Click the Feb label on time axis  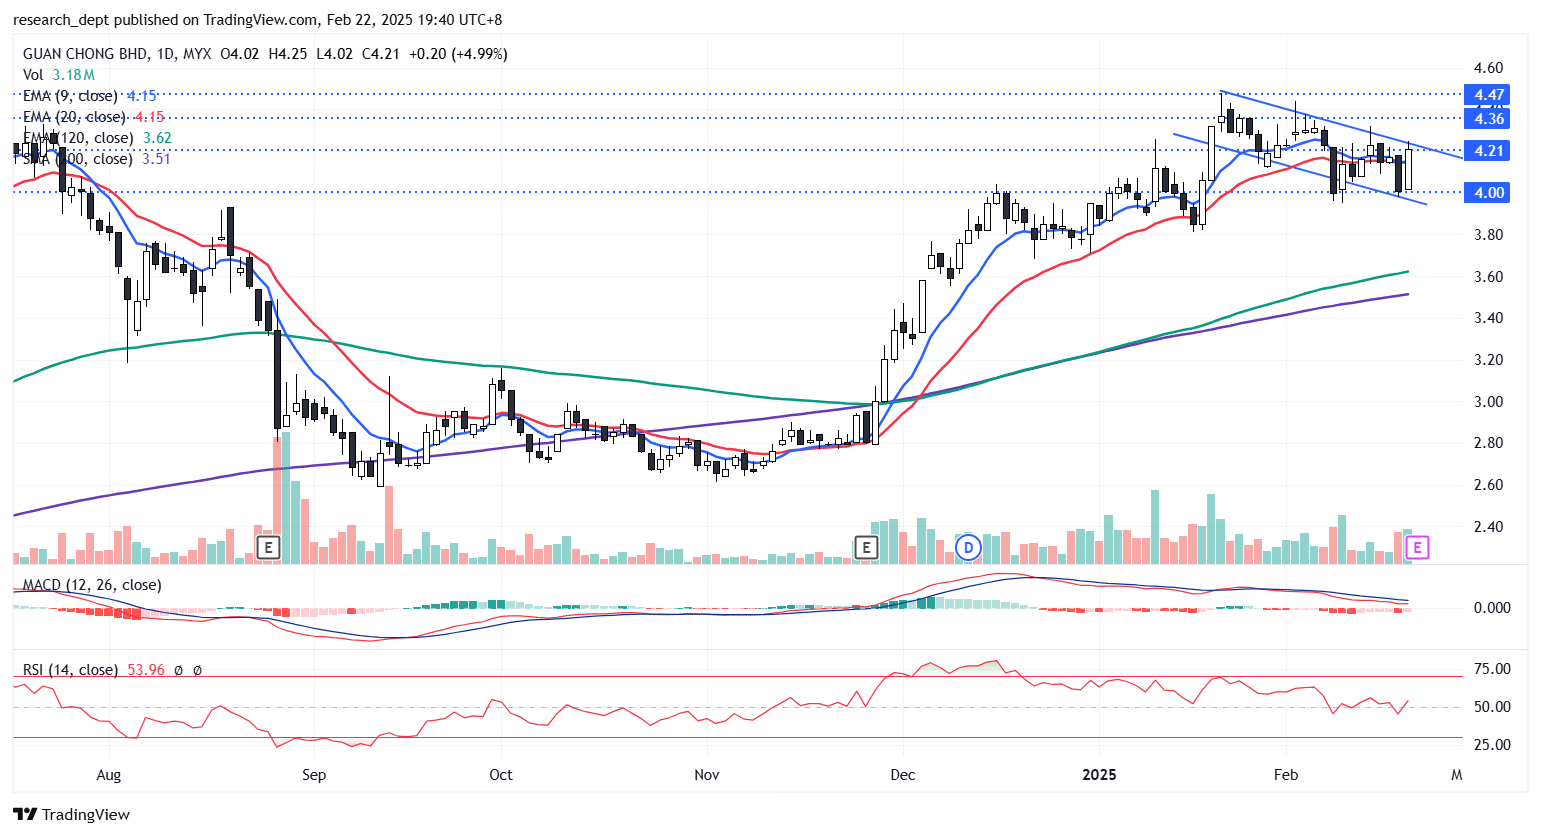click(1286, 775)
